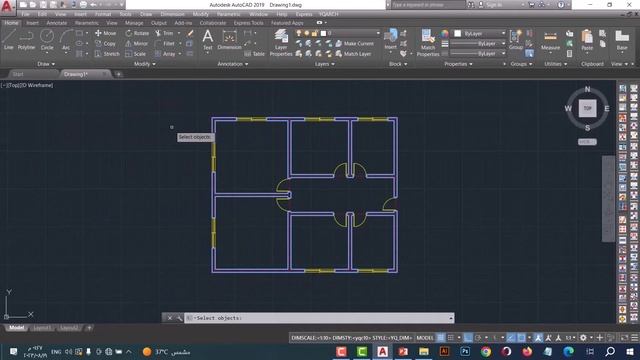Toggle clean screen mode in status bar

[x=624, y=338]
